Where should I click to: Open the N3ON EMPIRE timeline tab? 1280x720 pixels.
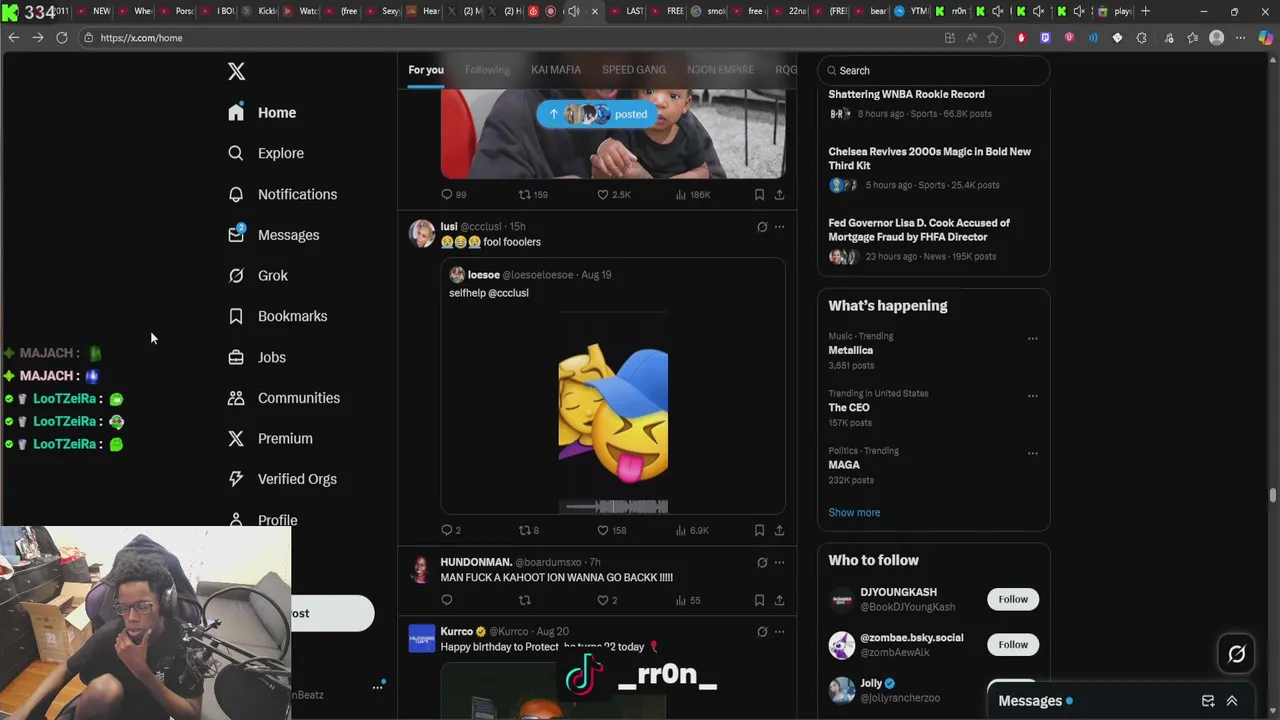[x=721, y=70]
